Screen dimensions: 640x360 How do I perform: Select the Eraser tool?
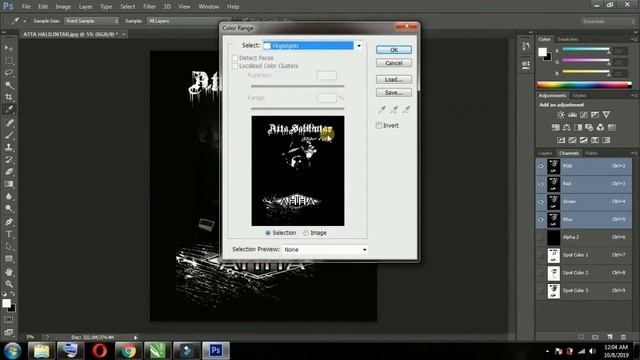click(x=9, y=171)
